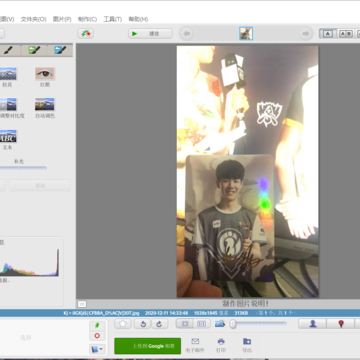Open the 工具(T) tools menu

(x=113, y=19)
